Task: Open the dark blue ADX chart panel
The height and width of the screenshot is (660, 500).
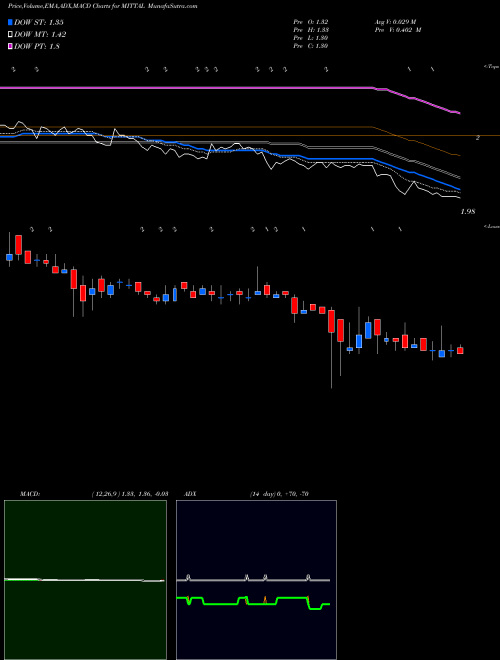Action: pyautogui.click(x=256, y=580)
